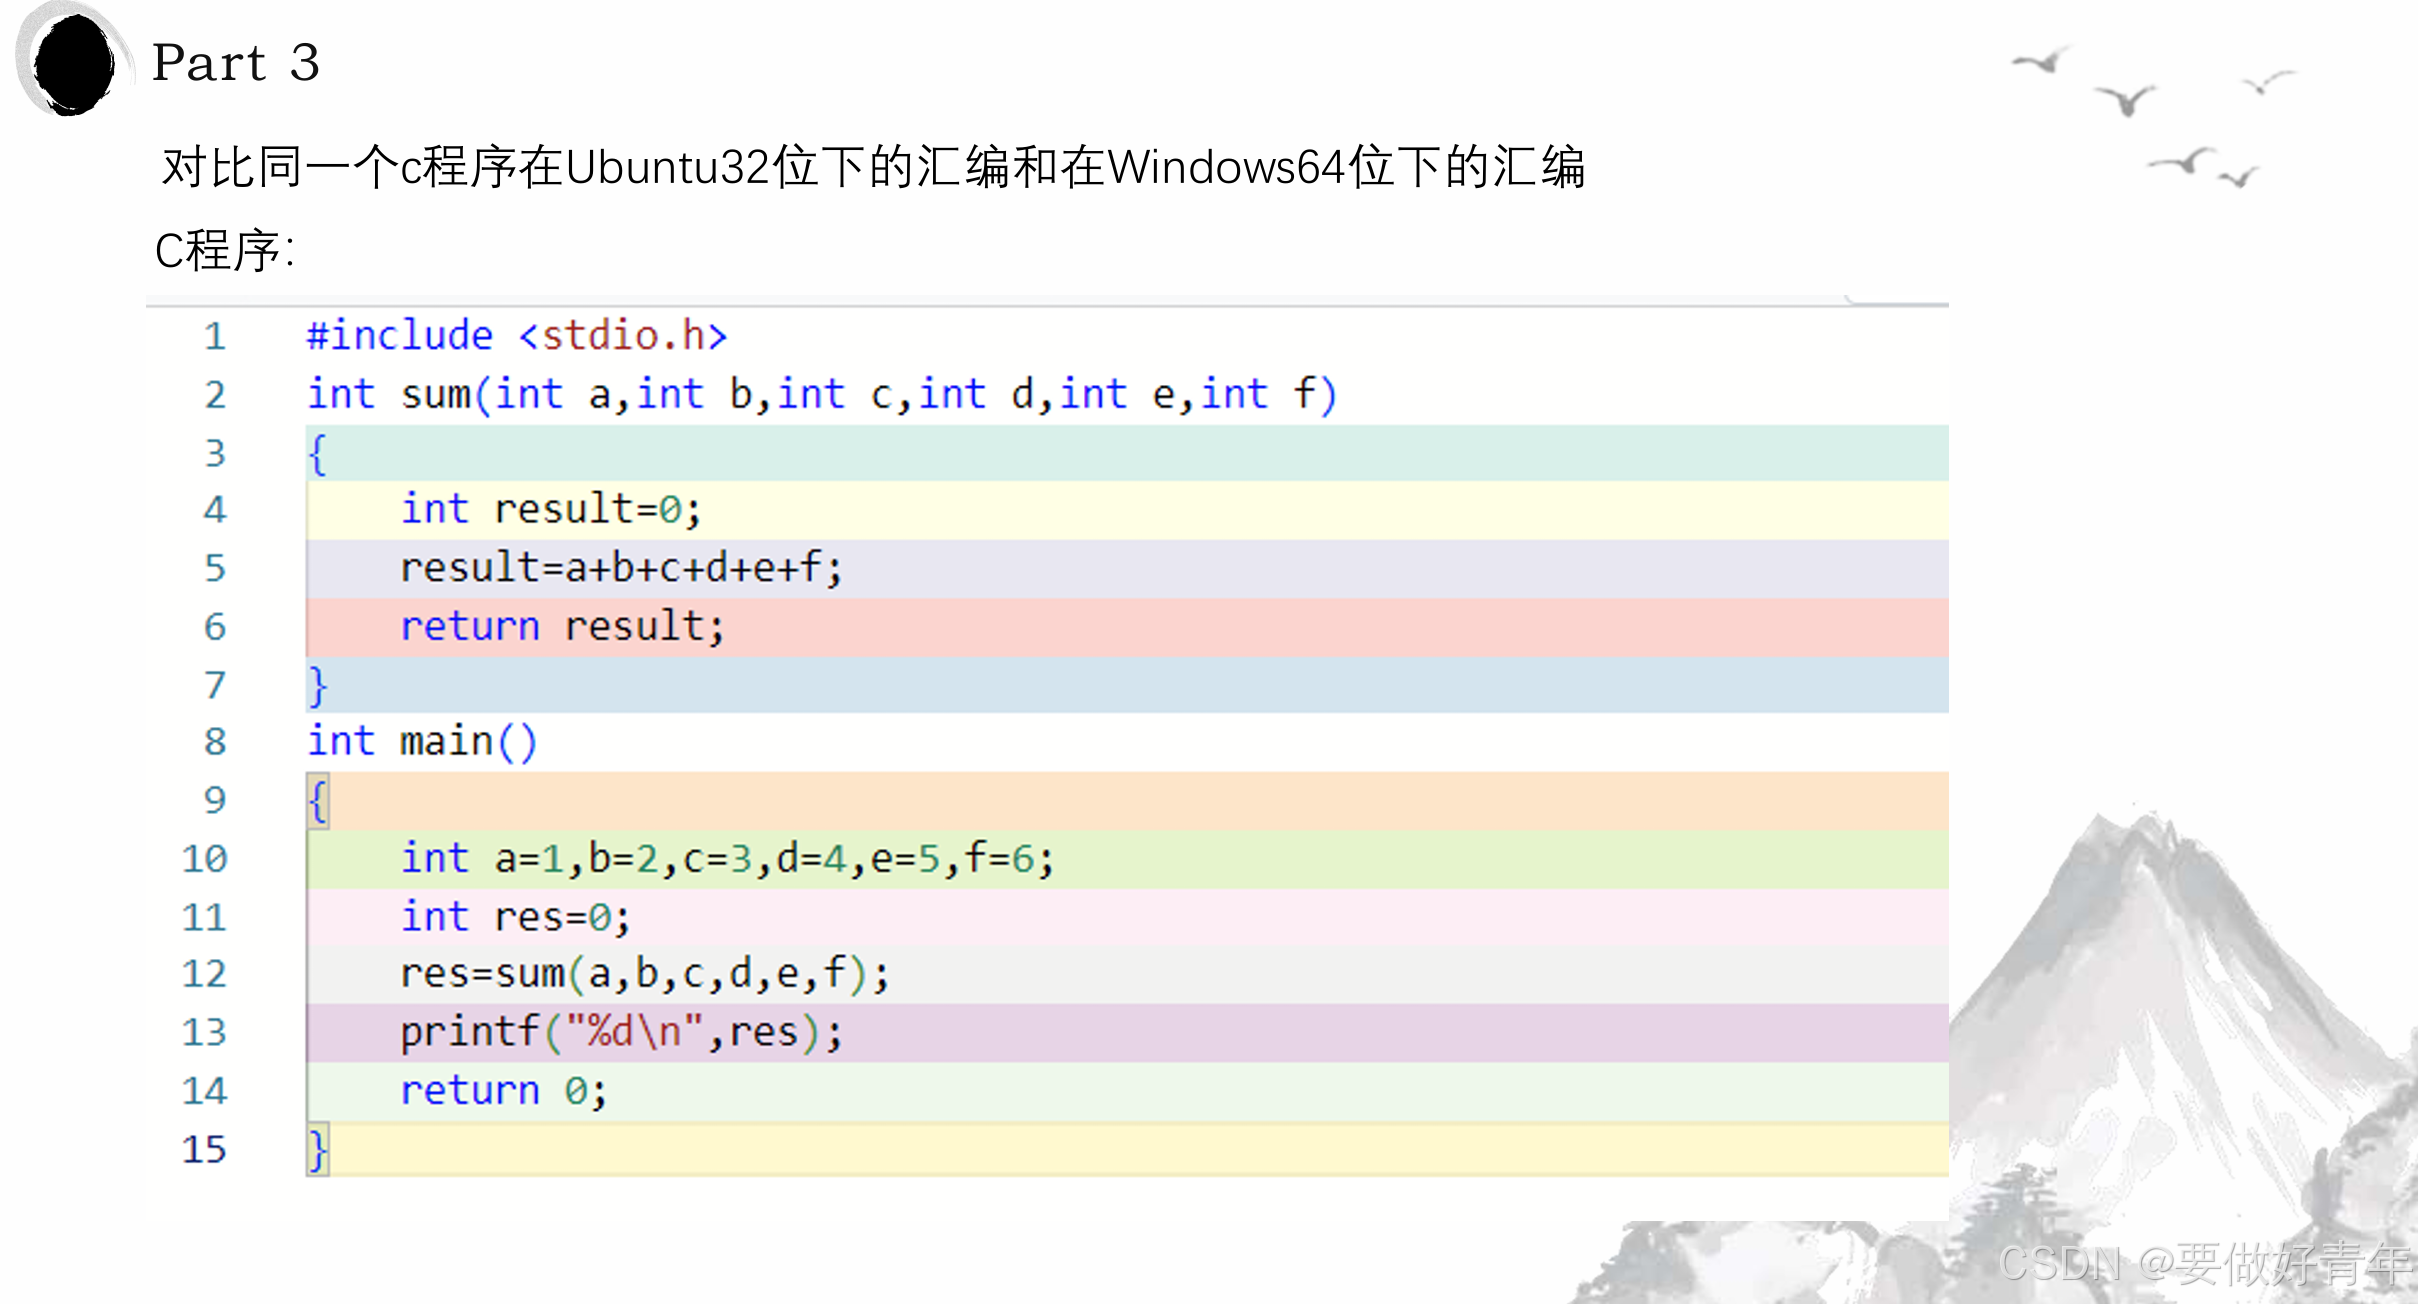Click the red return result line

562,627
